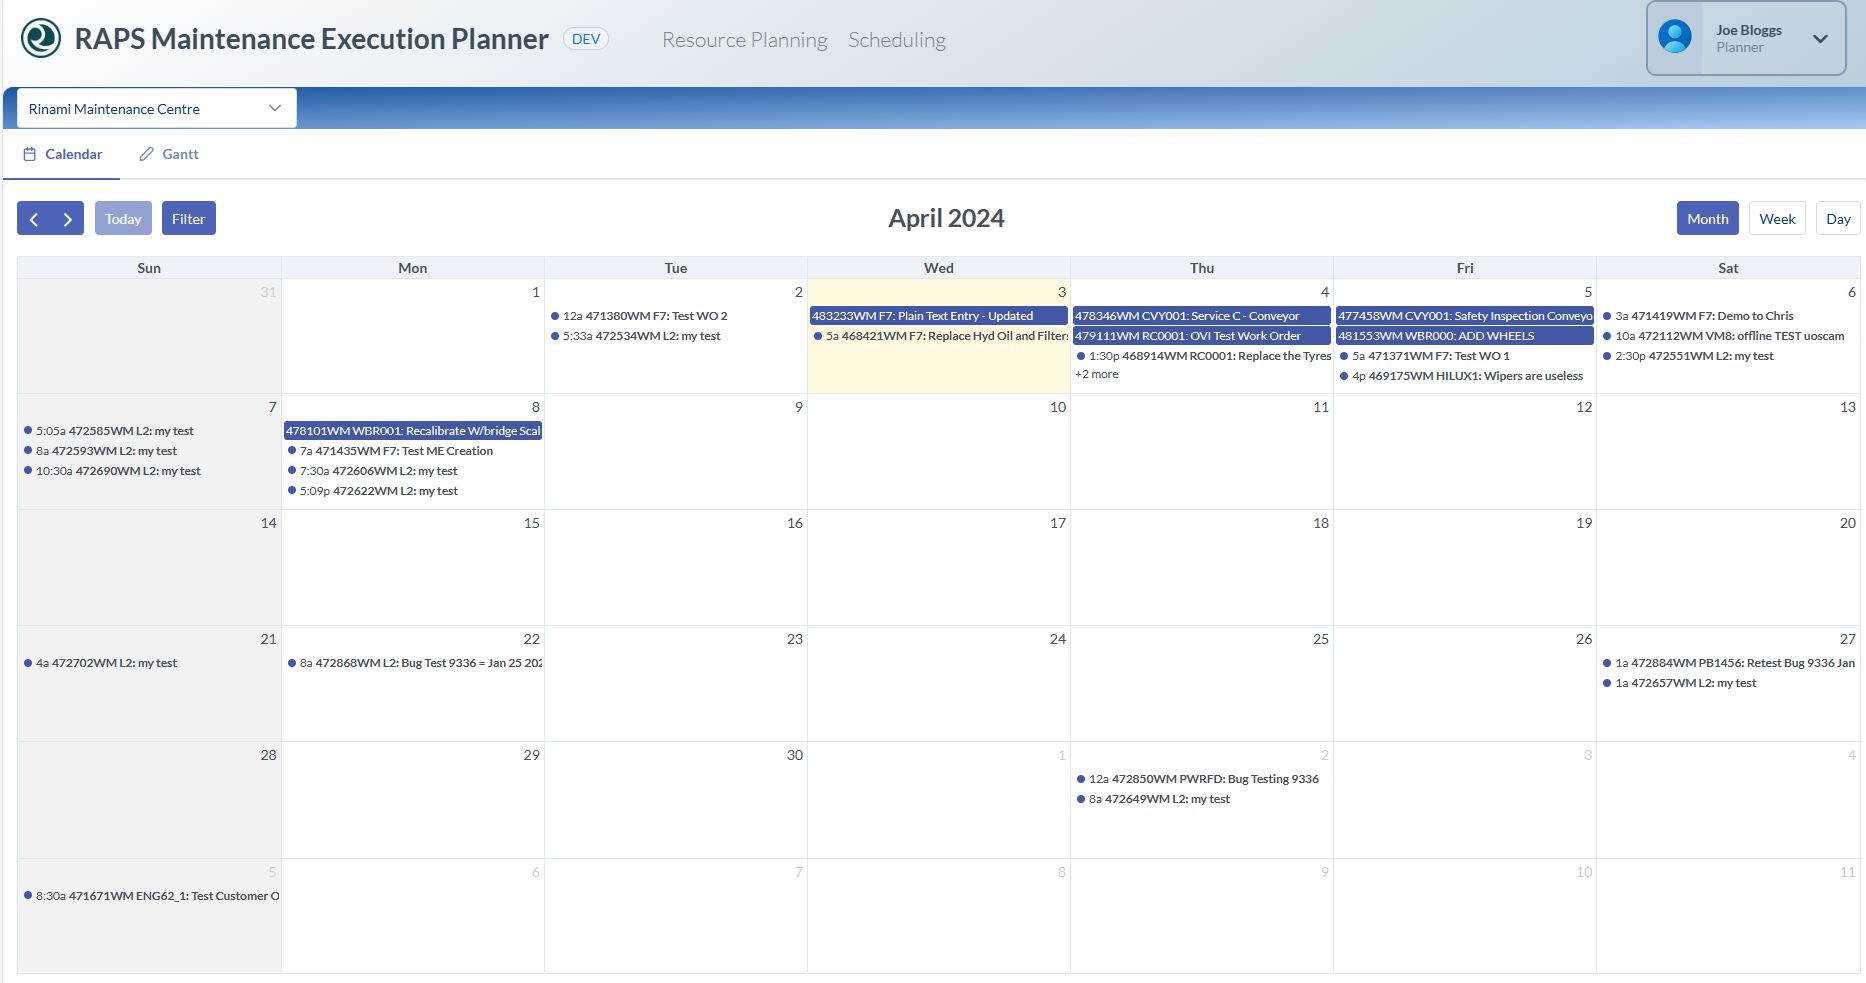Switch calendar to Week view
This screenshot has height=983, width=1866.
click(1777, 218)
